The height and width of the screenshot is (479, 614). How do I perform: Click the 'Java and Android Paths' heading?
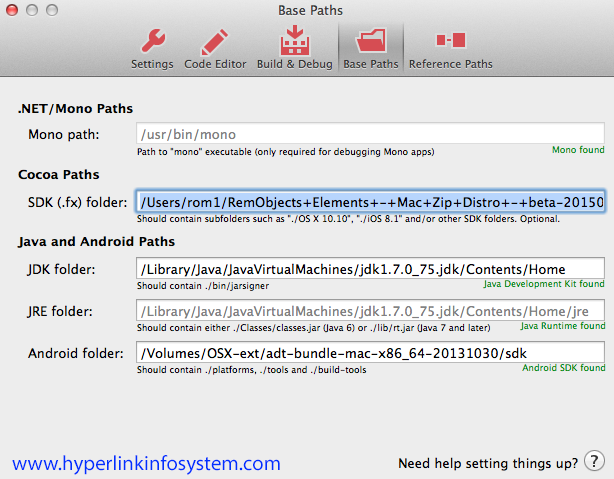coord(96,242)
